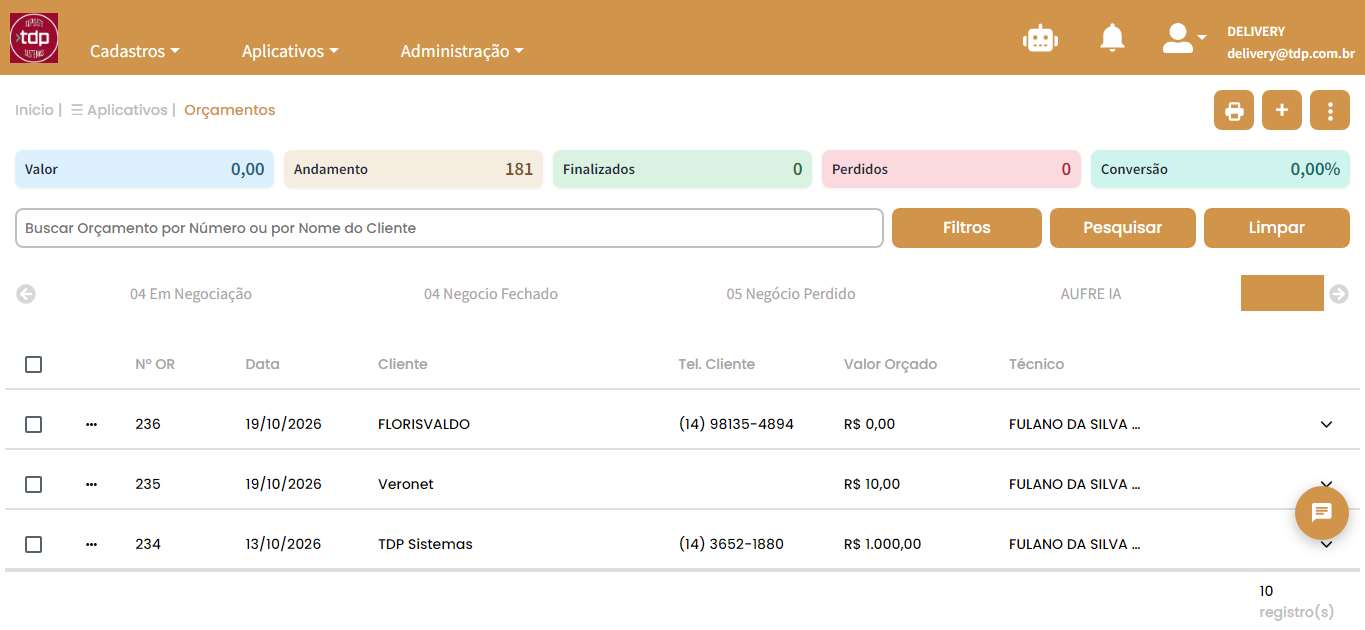
Task: Select the 04 Negocio Fechado stage tab
Action: click(491, 294)
